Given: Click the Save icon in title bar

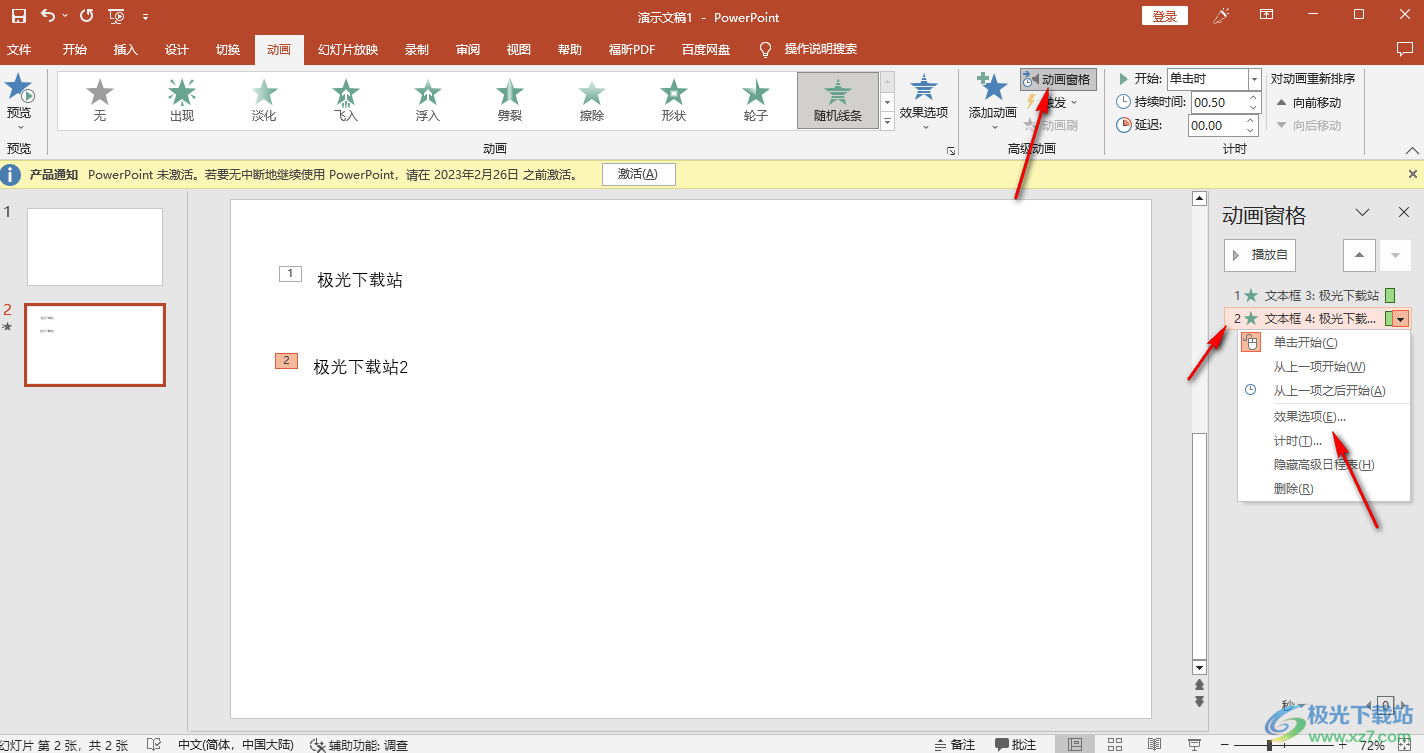Looking at the screenshot, I should pos(19,16).
